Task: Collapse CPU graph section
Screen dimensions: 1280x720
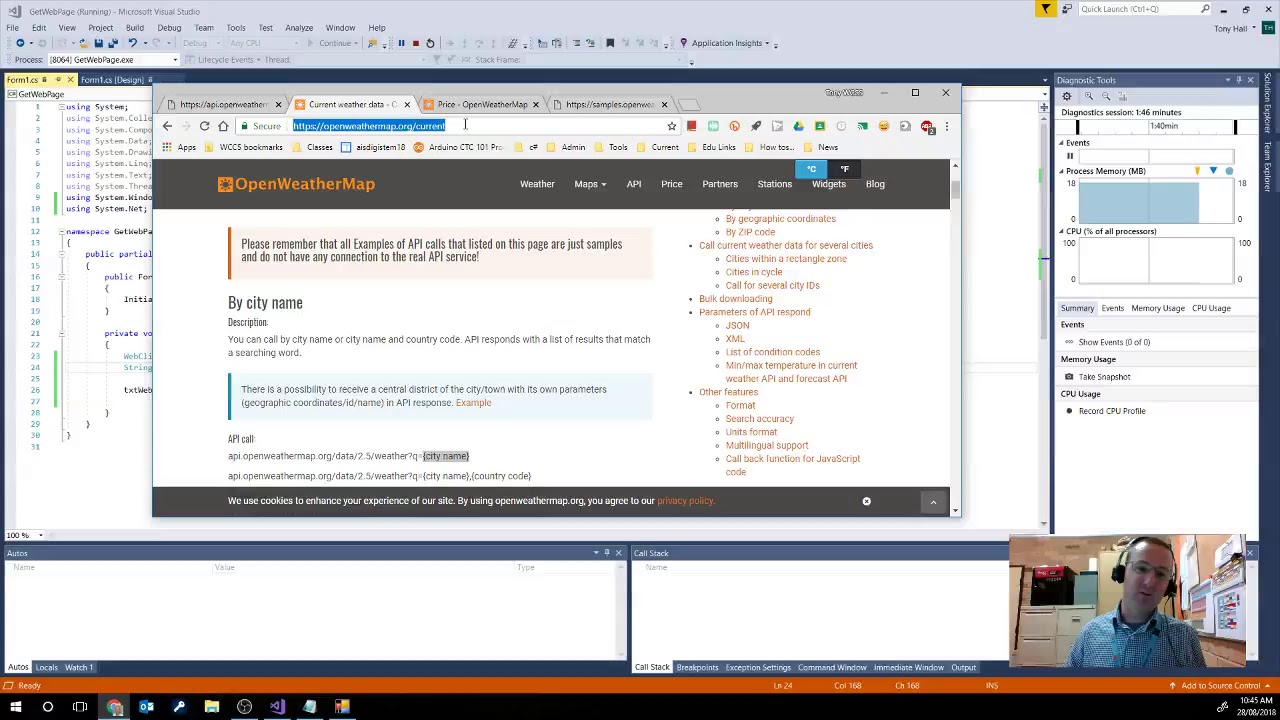Action: pyautogui.click(x=1062, y=231)
